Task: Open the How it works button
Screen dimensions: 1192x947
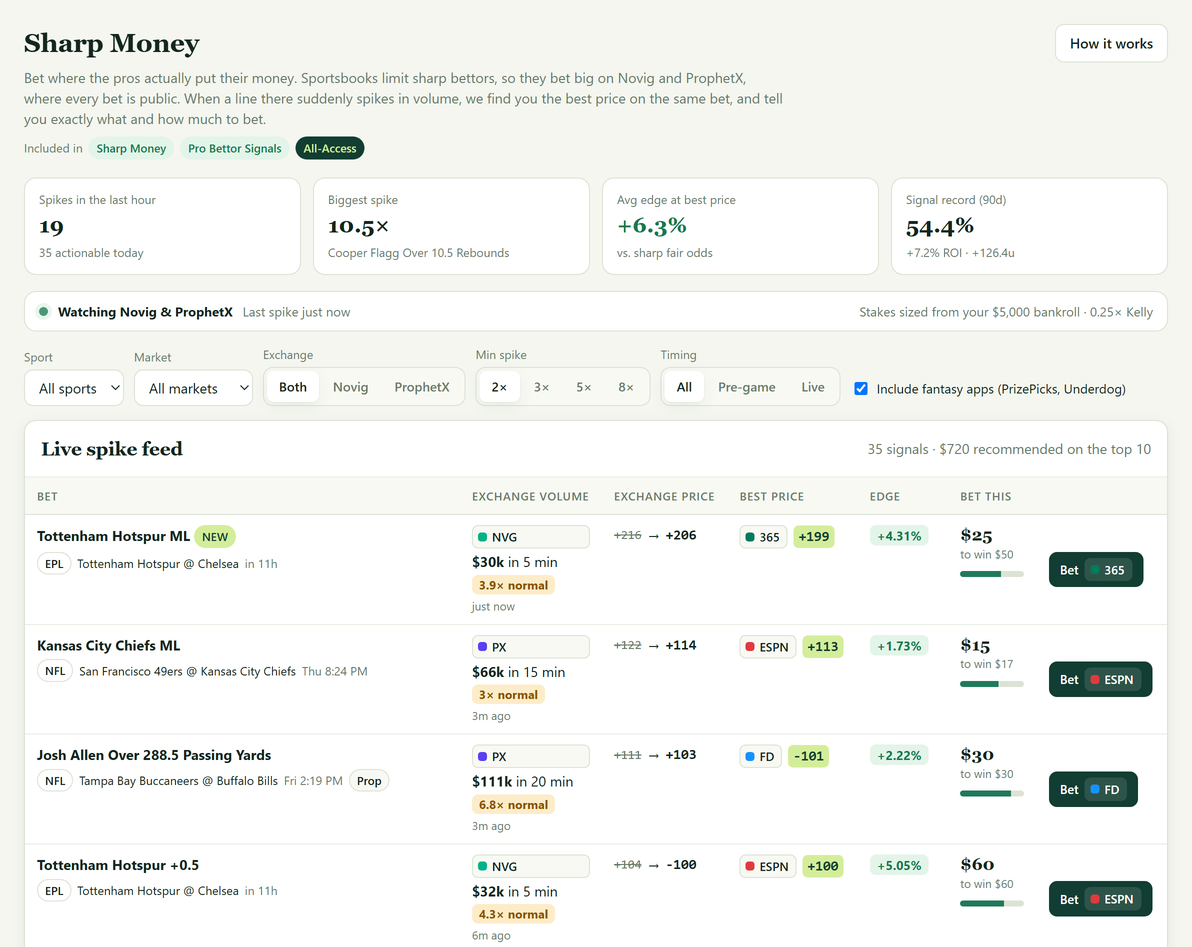Action: pyautogui.click(x=1111, y=43)
